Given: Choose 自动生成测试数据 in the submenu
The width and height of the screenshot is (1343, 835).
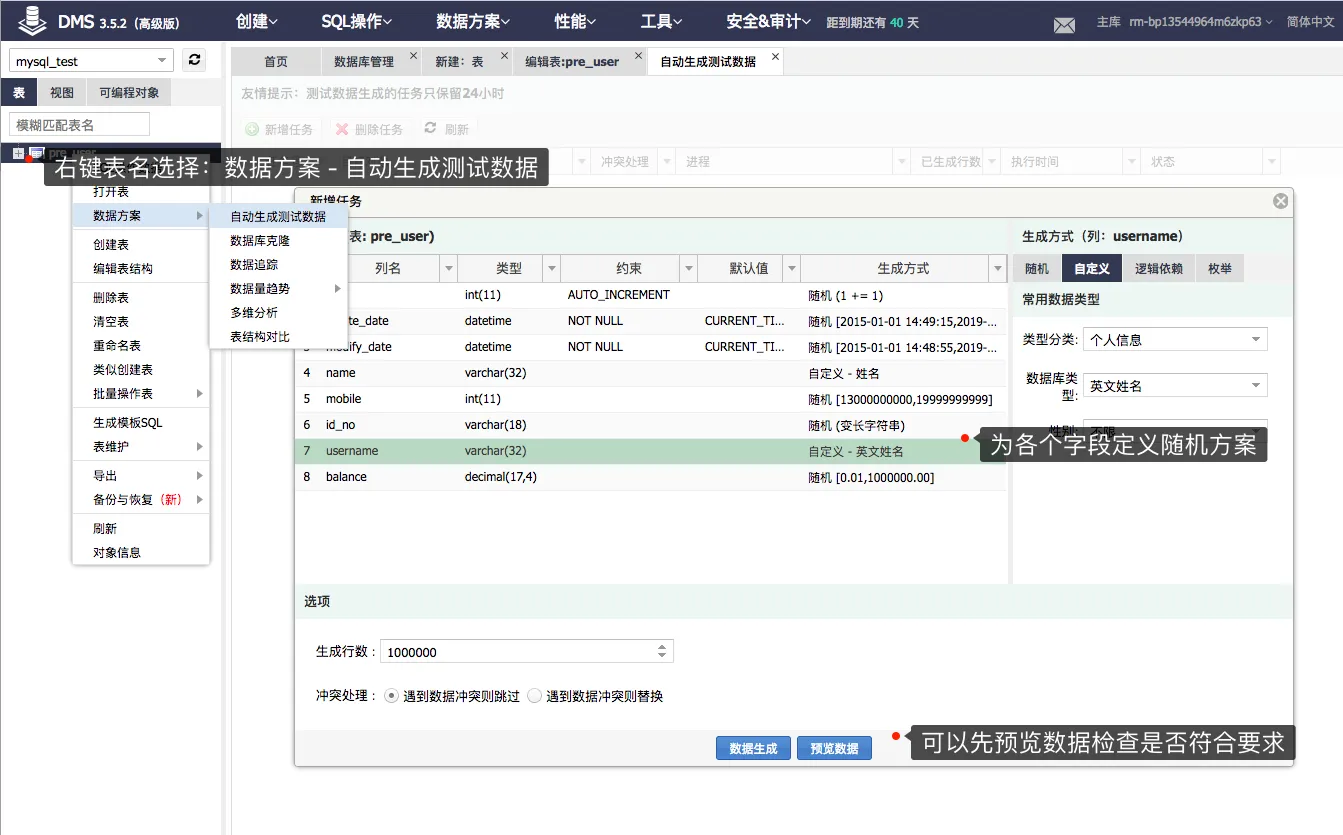Looking at the screenshot, I should pyautogui.click(x=278, y=216).
